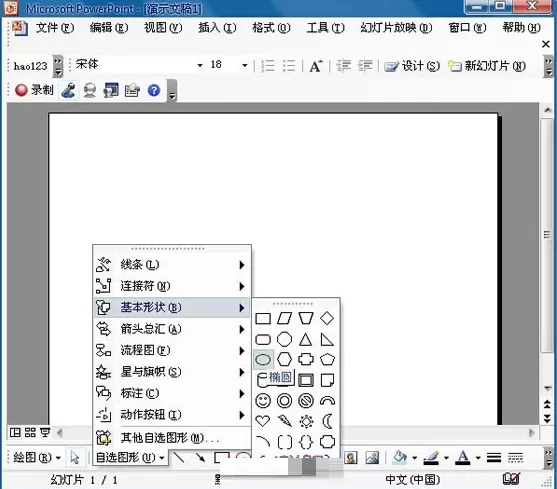Click the insert picture icon
Viewport: 557px width, 489px height.
tap(372, 457)
